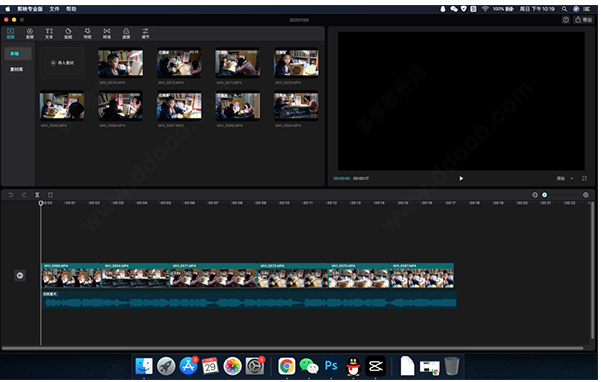The image size is (601, 382).
Task: Click the help icon beside Export
Action: 566,20
